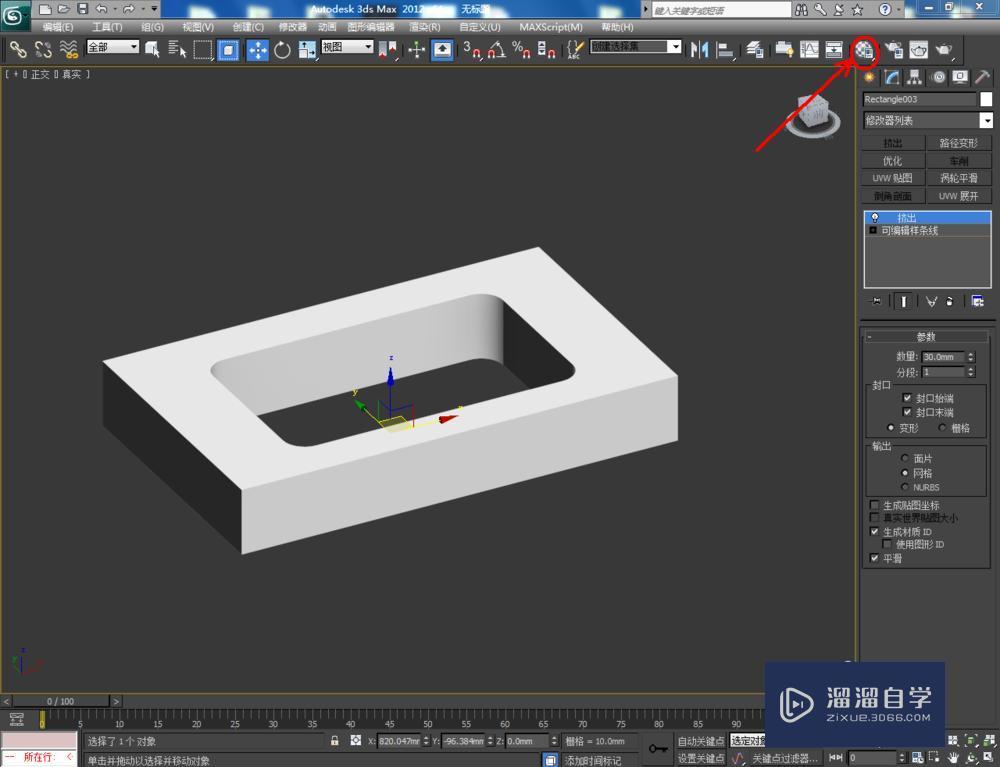Uncheck the 封口始端 option

907,398
